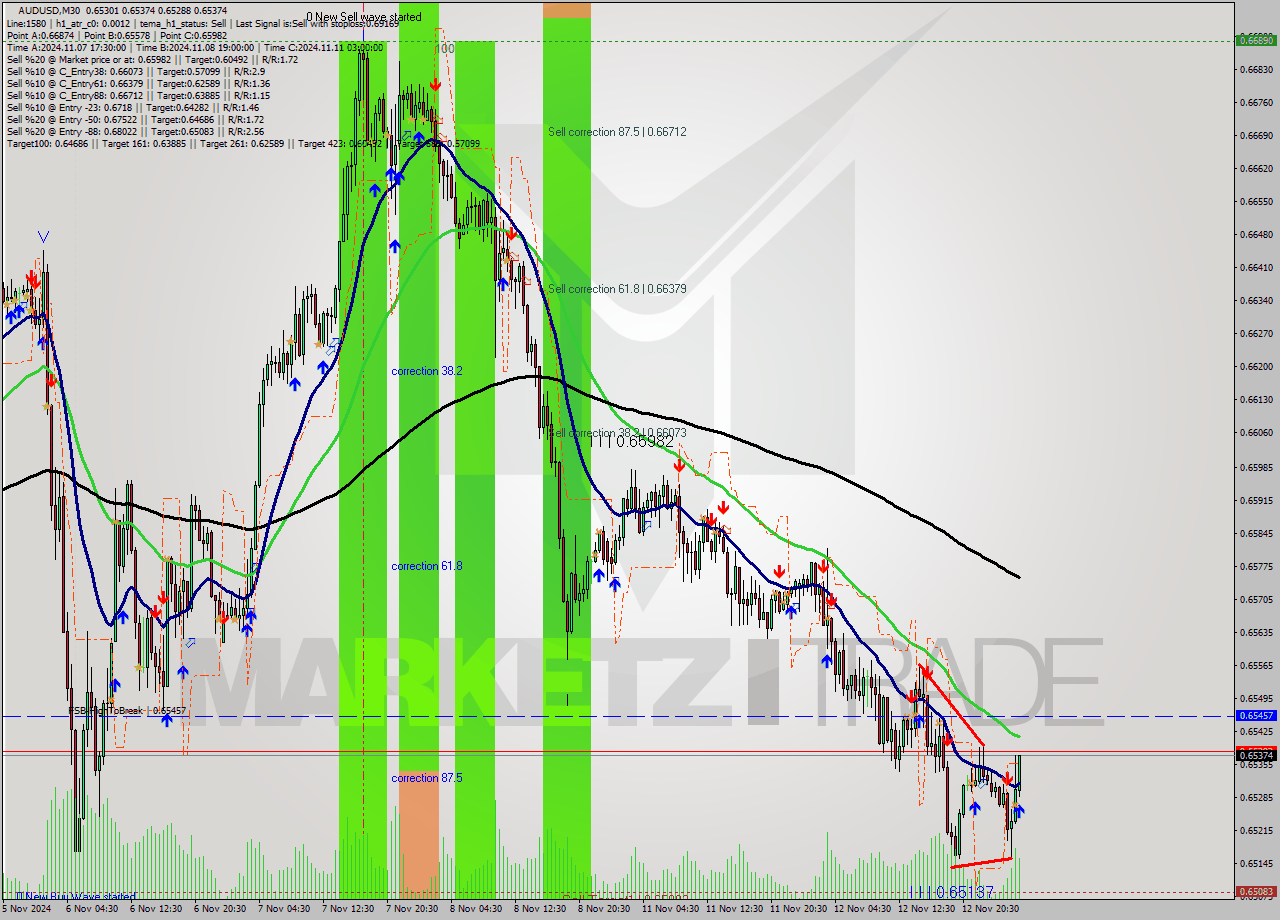Screen dimensions: 1280x920
Task: Select 'Sell %20 @ Market price' info line
Action: click(152, 59)
